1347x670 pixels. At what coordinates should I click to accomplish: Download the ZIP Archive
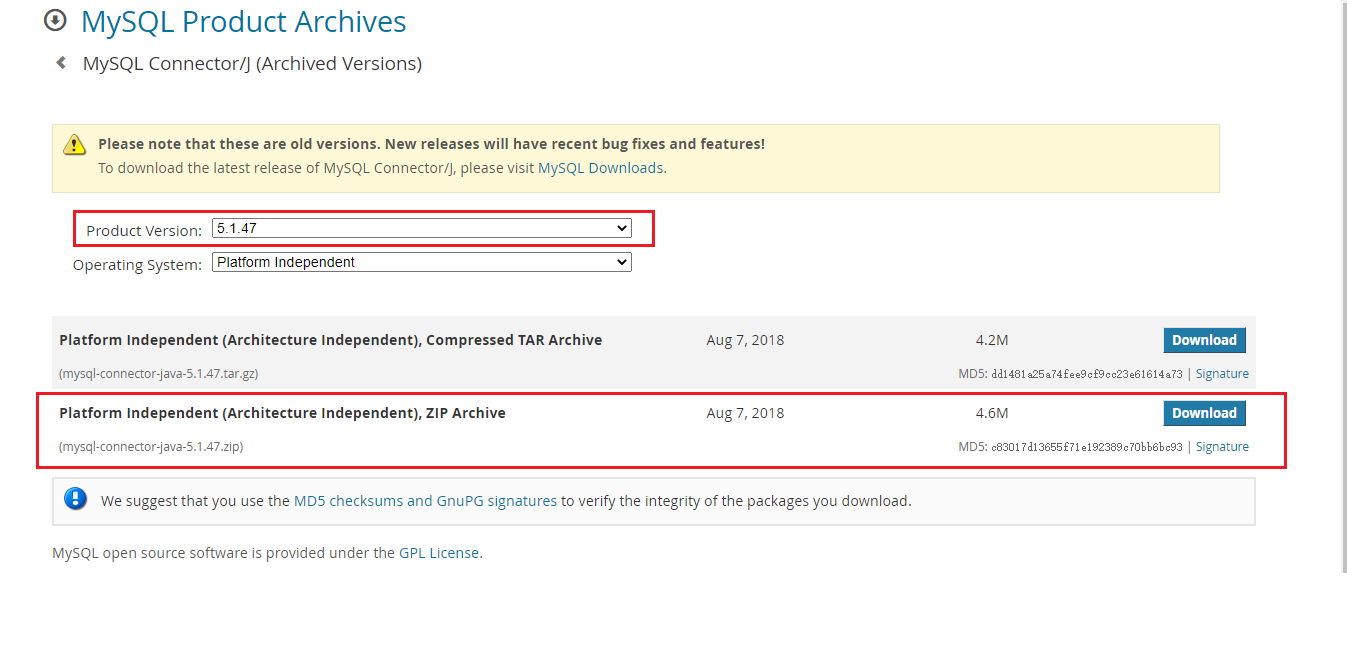[x=1204, y=413]
